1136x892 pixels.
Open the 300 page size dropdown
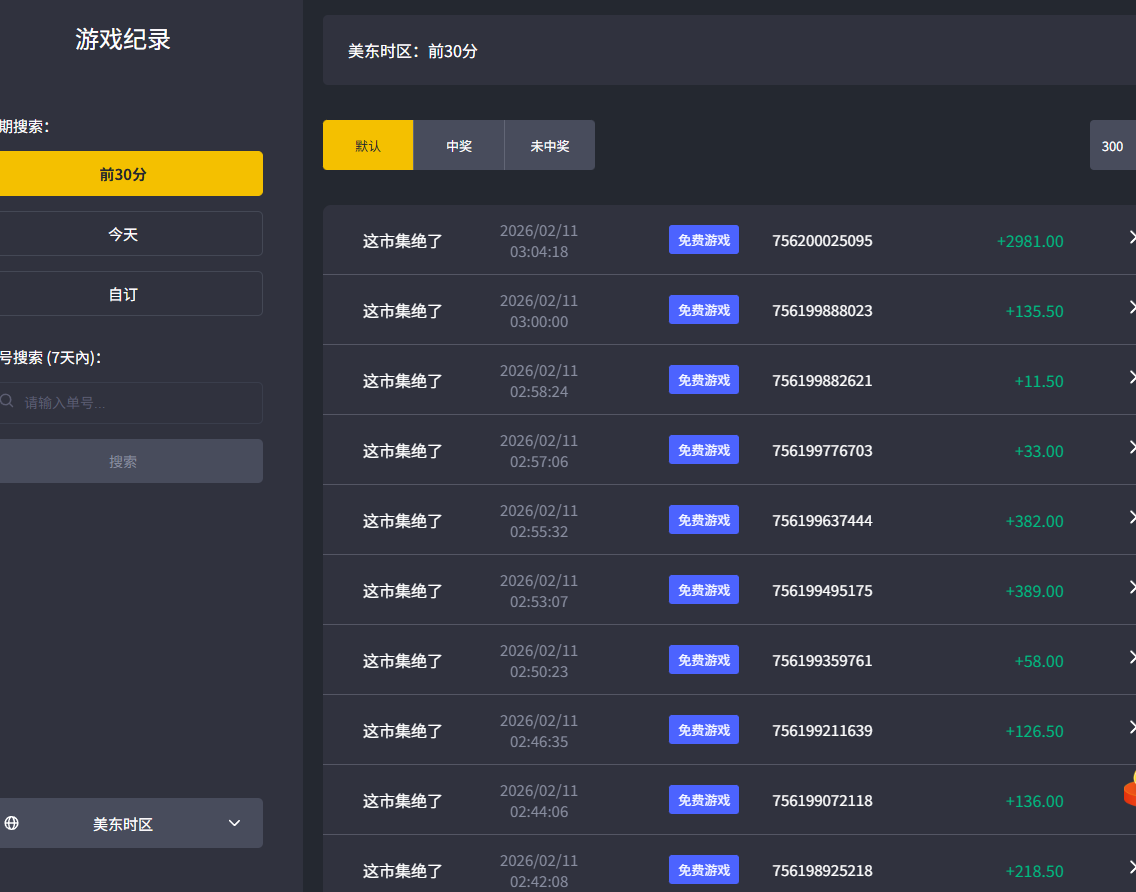pos(1112,146)
